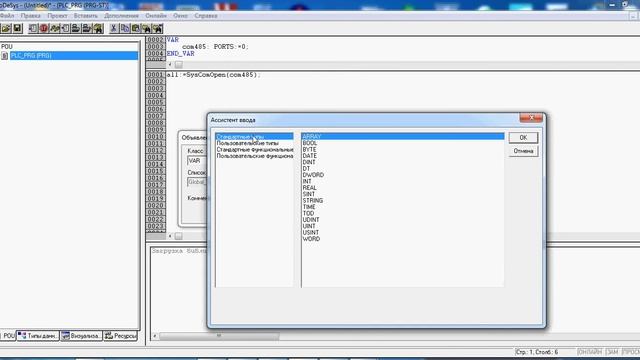Close the Ассистент ввода dialog
This screenshot has width=640, height=360.
pos(531,118)
